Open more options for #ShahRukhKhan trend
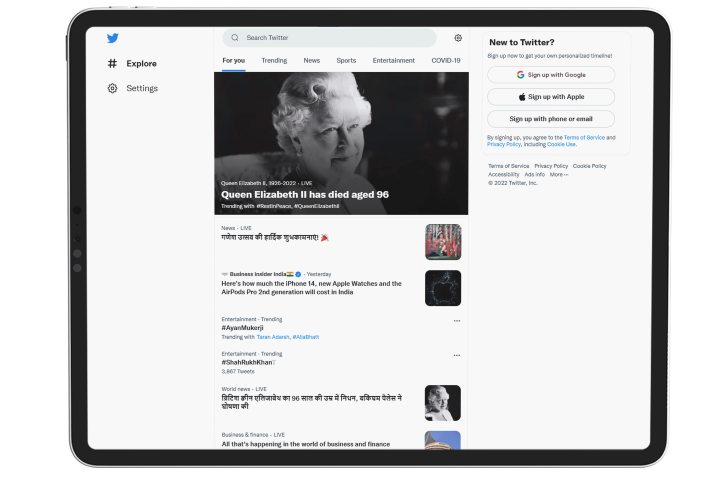The height and width of the screenshot is (480, 713). (x=457, y=355)
